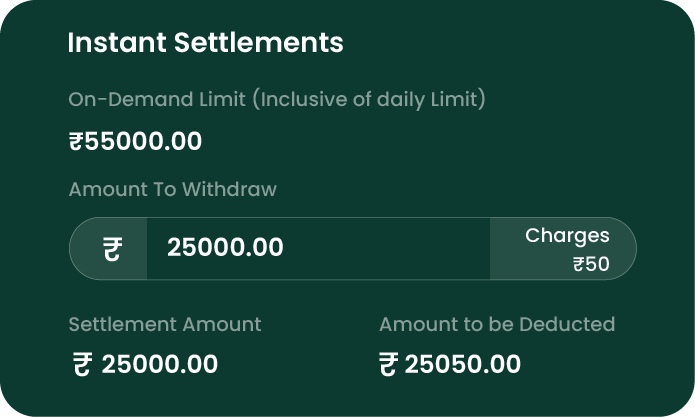Click the word Charges
This screenshot has width=695, height=417.
point(567,236)
